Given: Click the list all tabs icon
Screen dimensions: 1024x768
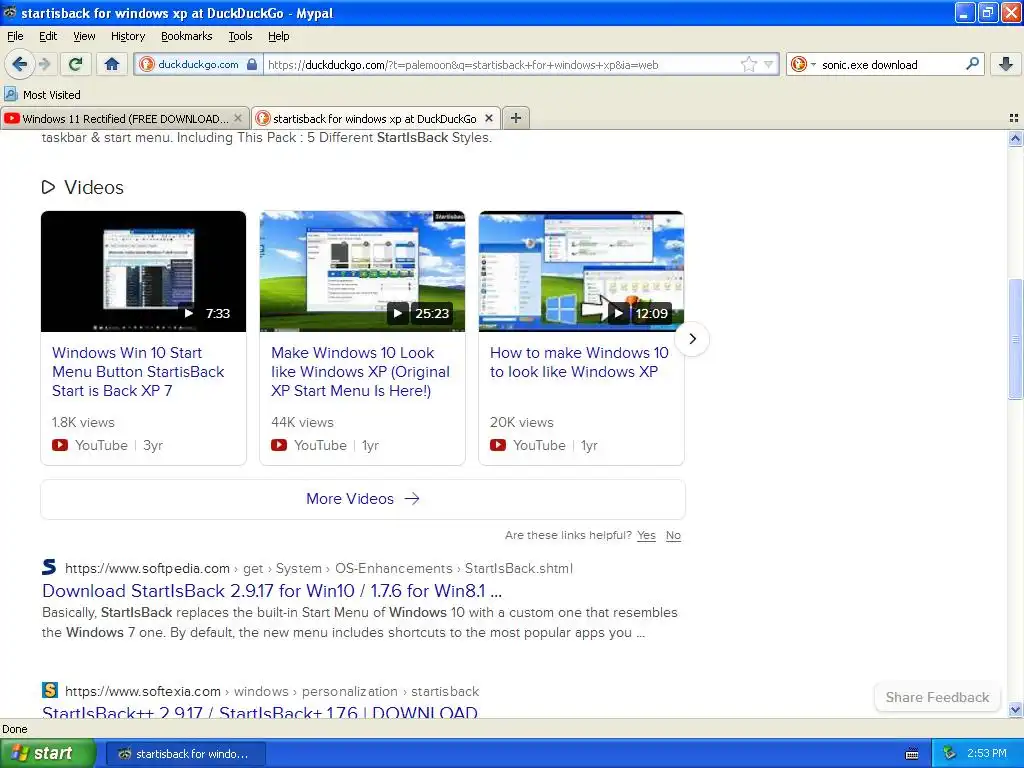Looking at the screenshot, I should point(1014,118).
